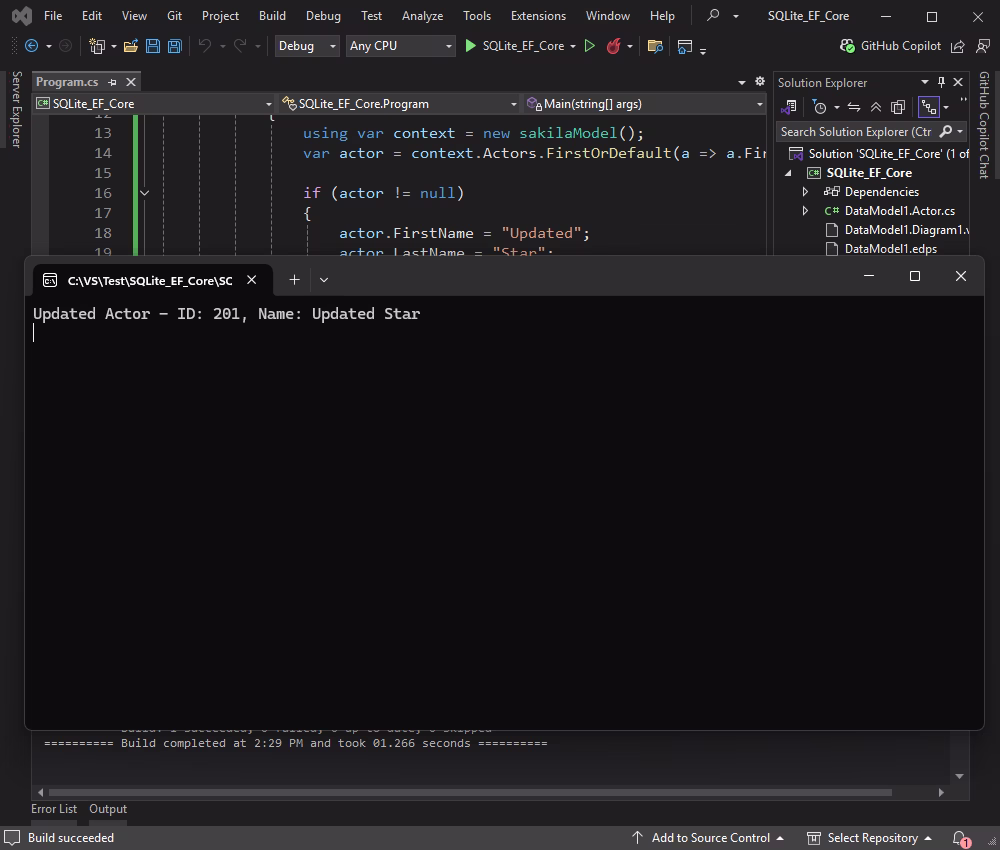Expand the Dependencies node in Solution Explorer
The image size is (1000, 850).
[805, 191]
